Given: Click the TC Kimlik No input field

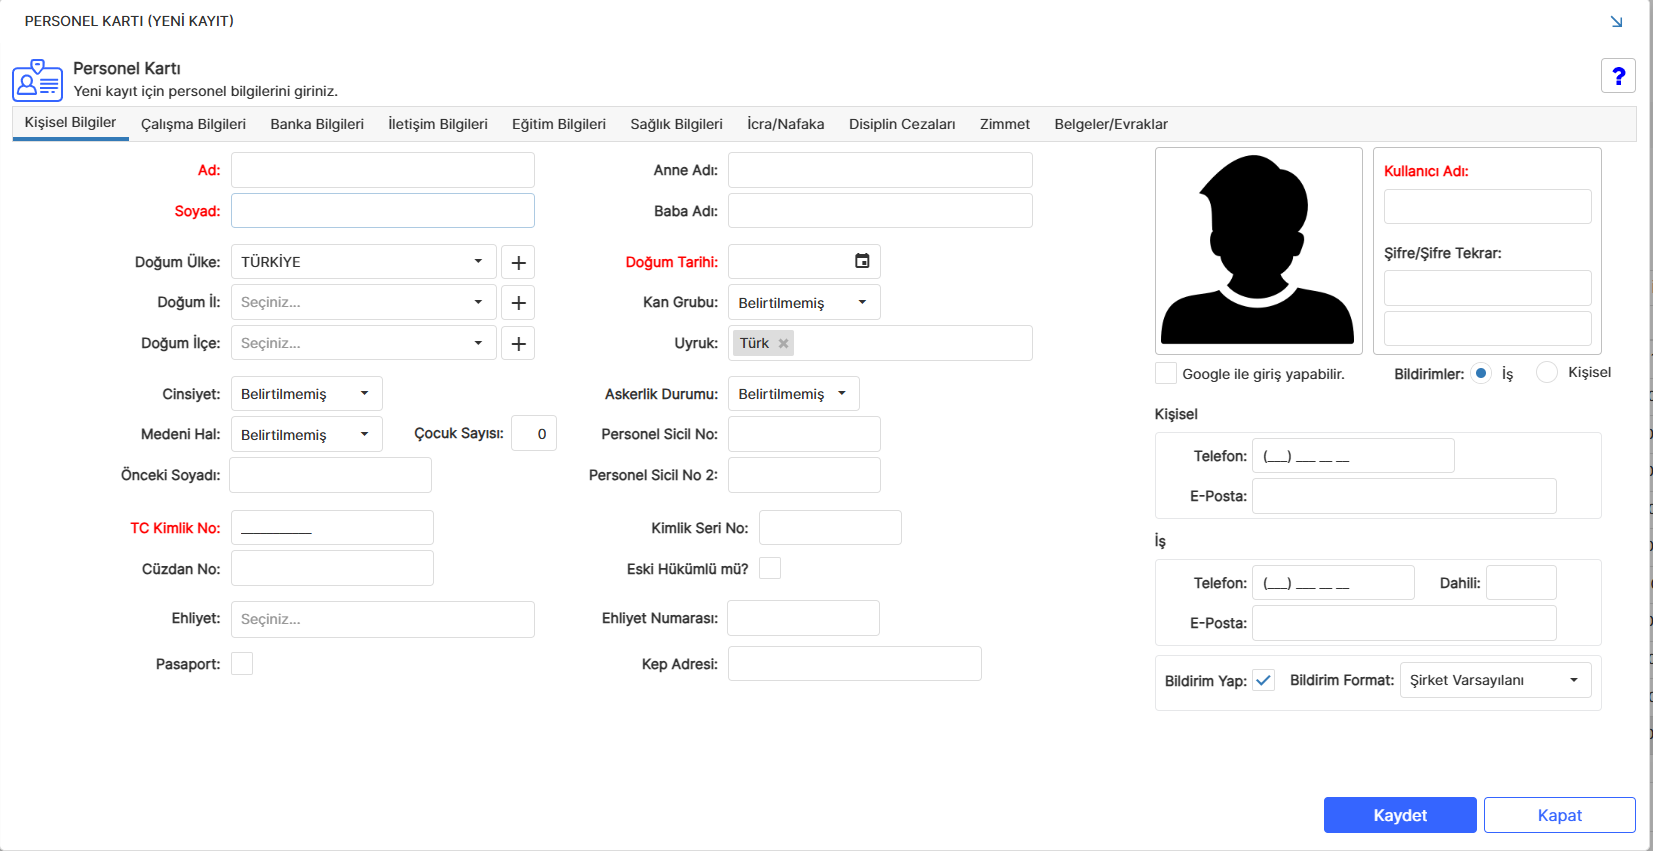Looking at the screenshot, I should 332,527.
